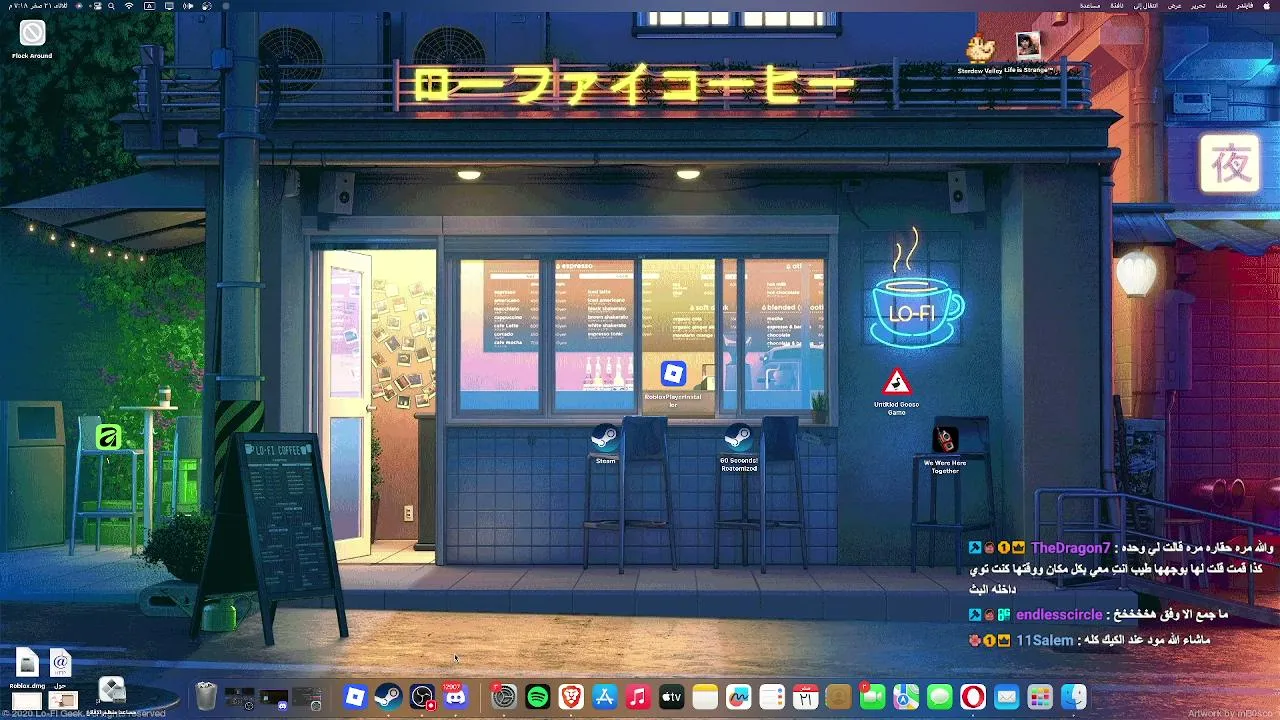
Task: Open the تحرير (Edit) menu
Action: point(1199,6)
